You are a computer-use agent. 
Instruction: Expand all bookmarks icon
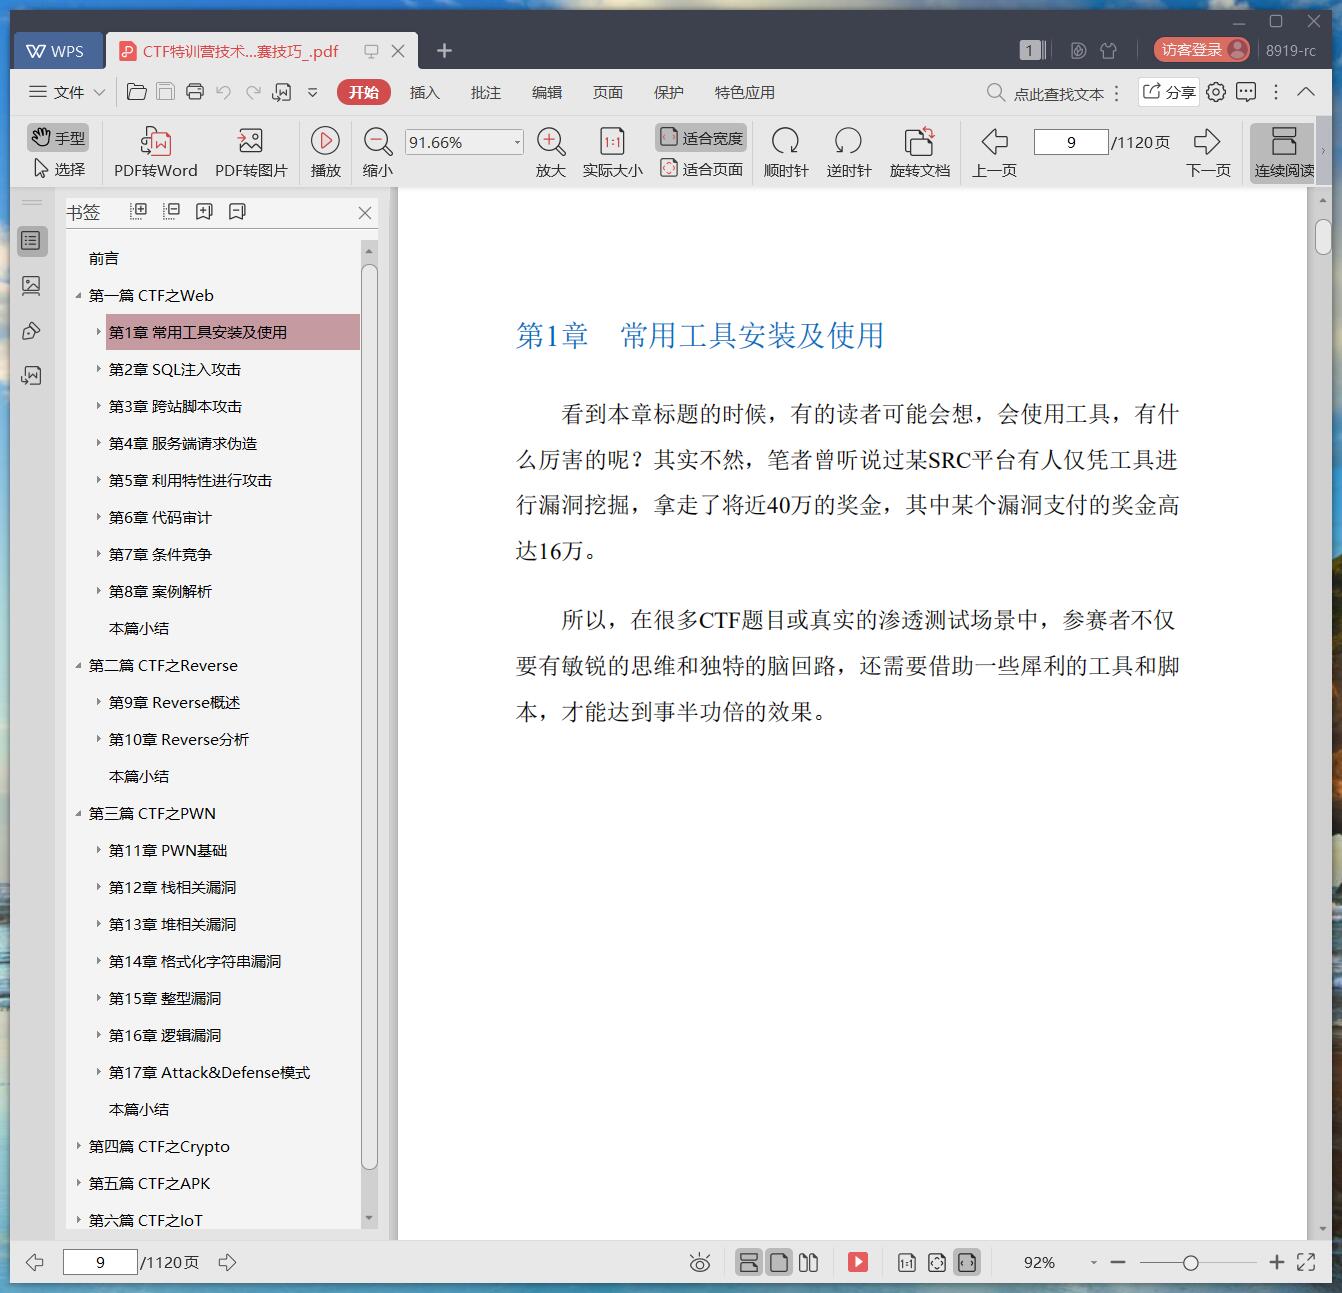pos(138,211)
